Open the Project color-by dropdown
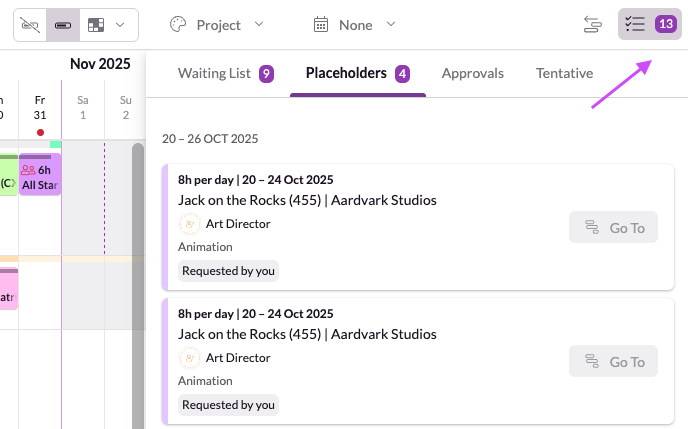Viewport: 688px width, 429px height. click(x=216, y=24)
